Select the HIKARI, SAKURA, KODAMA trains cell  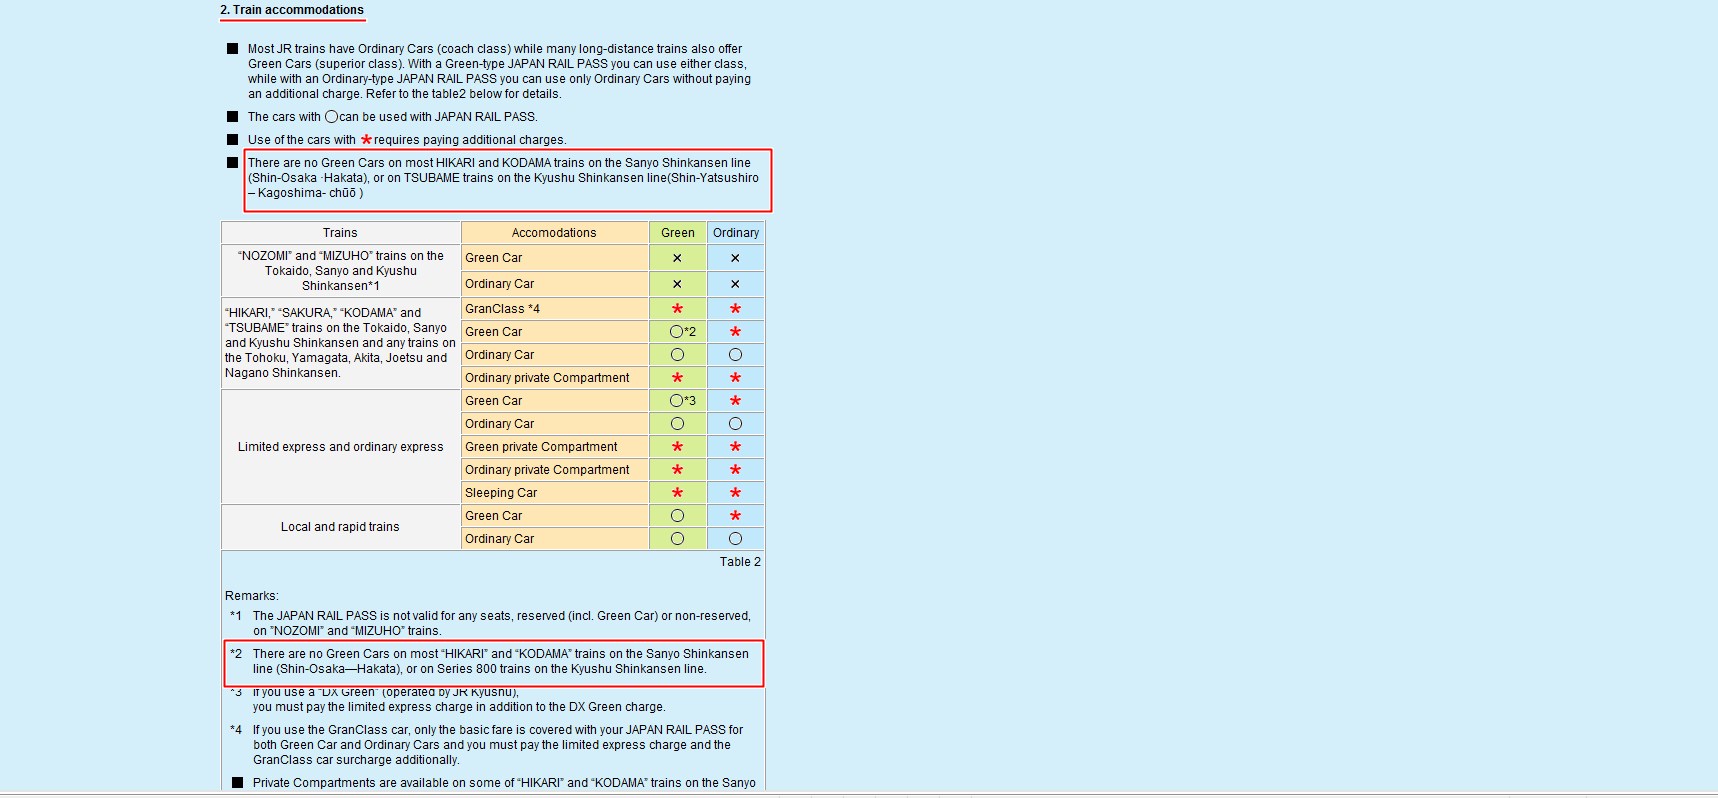pos(340,343)
